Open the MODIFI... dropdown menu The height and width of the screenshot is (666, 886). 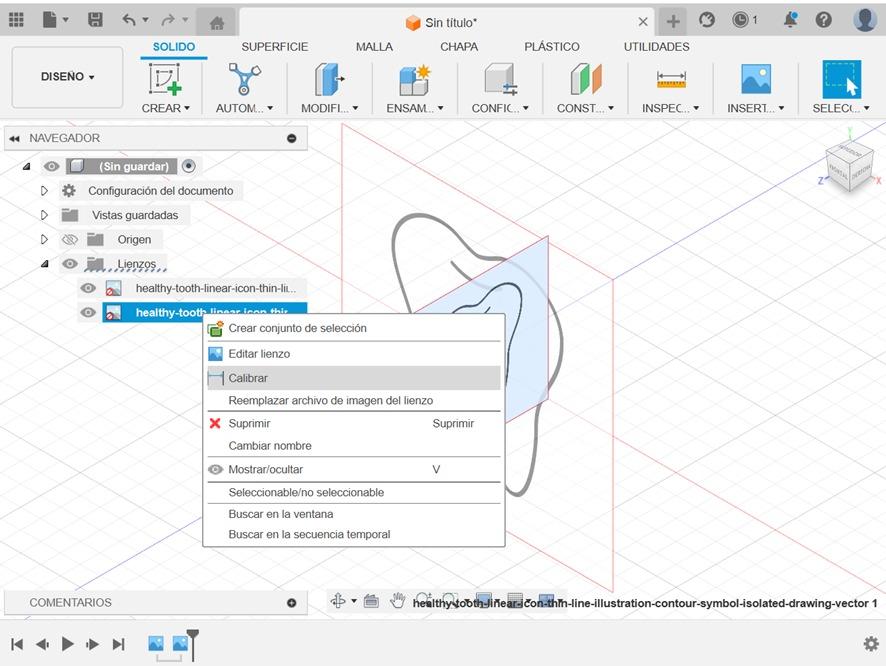click(329, 108)
